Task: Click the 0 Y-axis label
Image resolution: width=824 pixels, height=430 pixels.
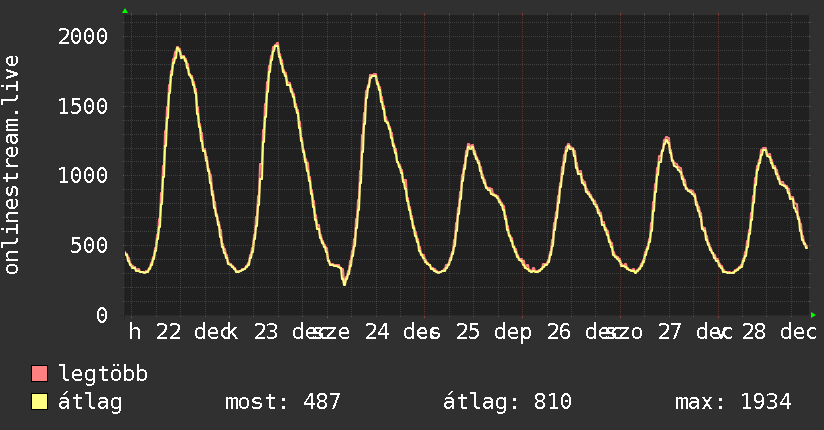Action: 102,315
